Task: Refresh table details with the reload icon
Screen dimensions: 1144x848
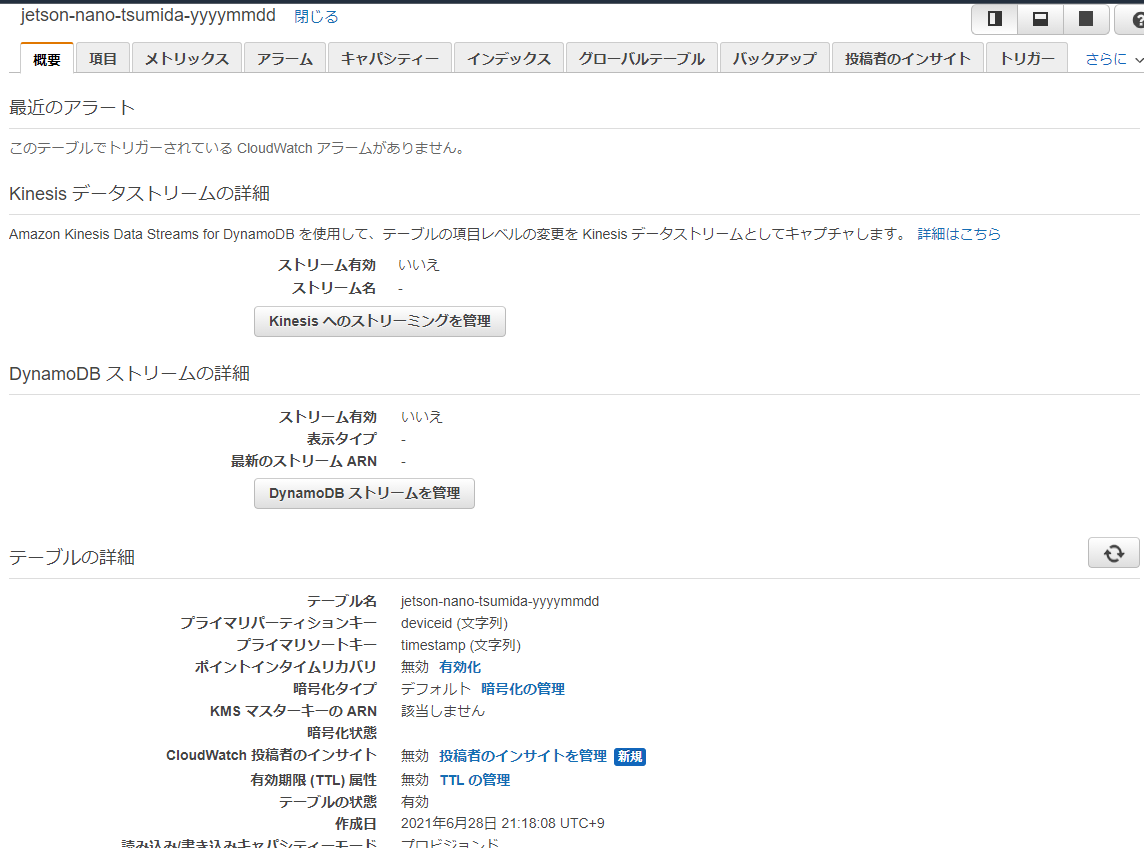Action: [1113, 553]
